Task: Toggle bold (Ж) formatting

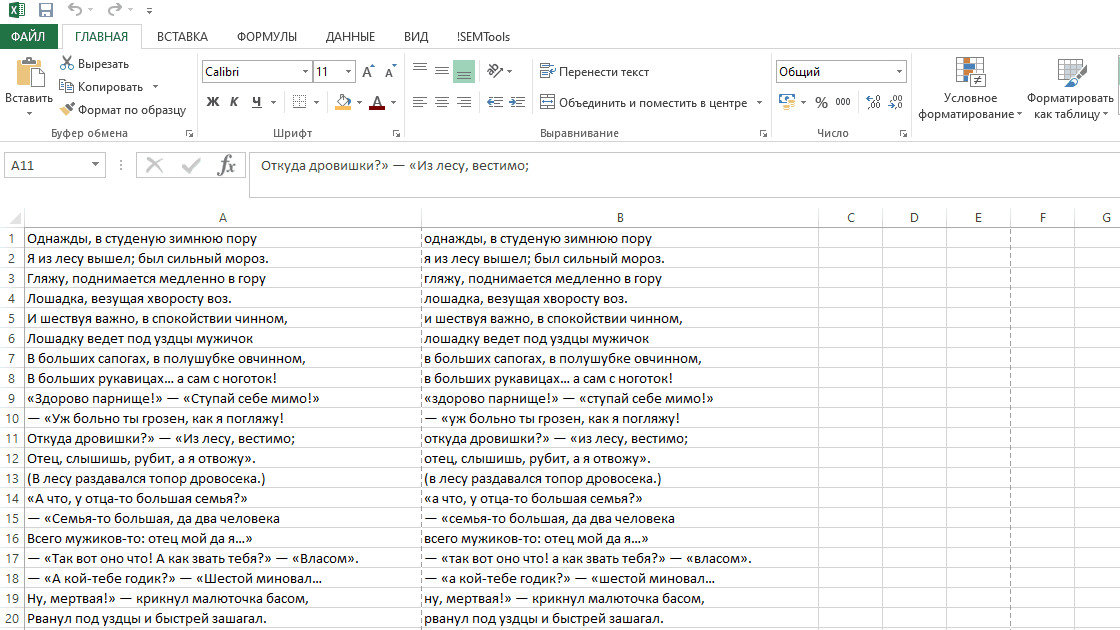Action: click(212, 102)
